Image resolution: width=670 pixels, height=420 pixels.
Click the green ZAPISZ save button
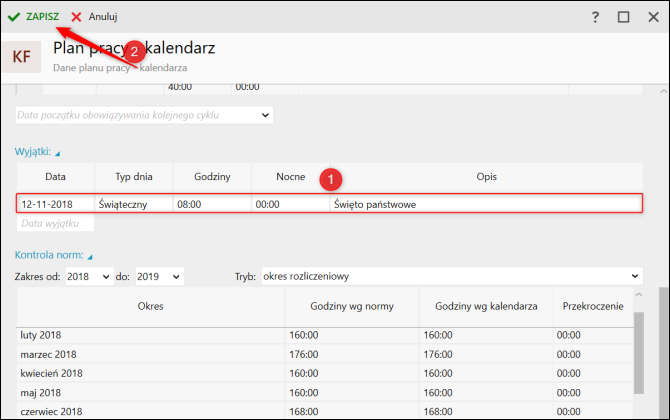(33, 17)
